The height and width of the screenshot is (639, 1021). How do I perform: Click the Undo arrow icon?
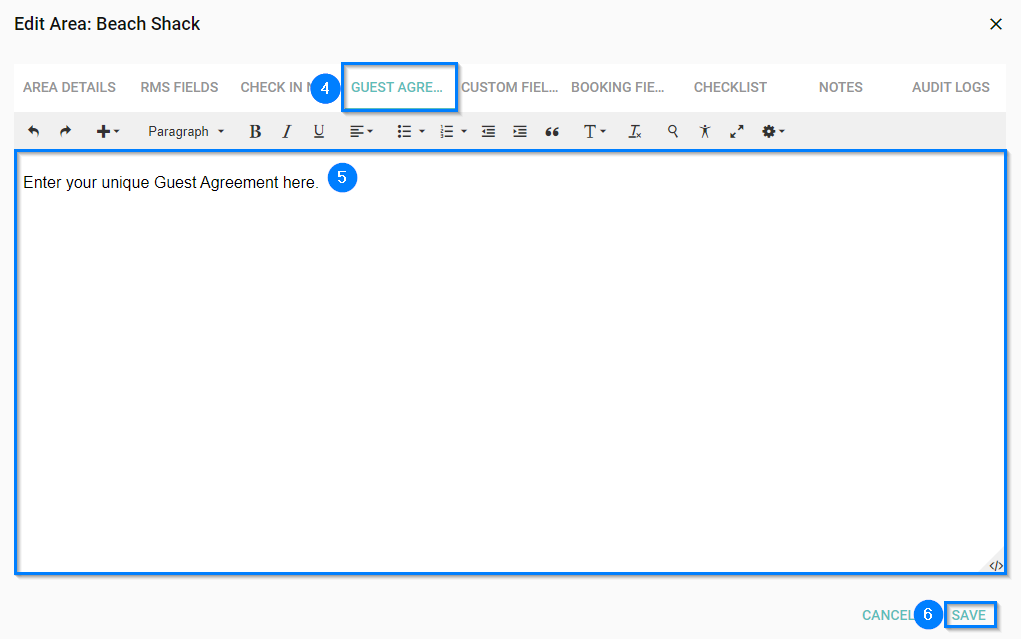[33, 131]
